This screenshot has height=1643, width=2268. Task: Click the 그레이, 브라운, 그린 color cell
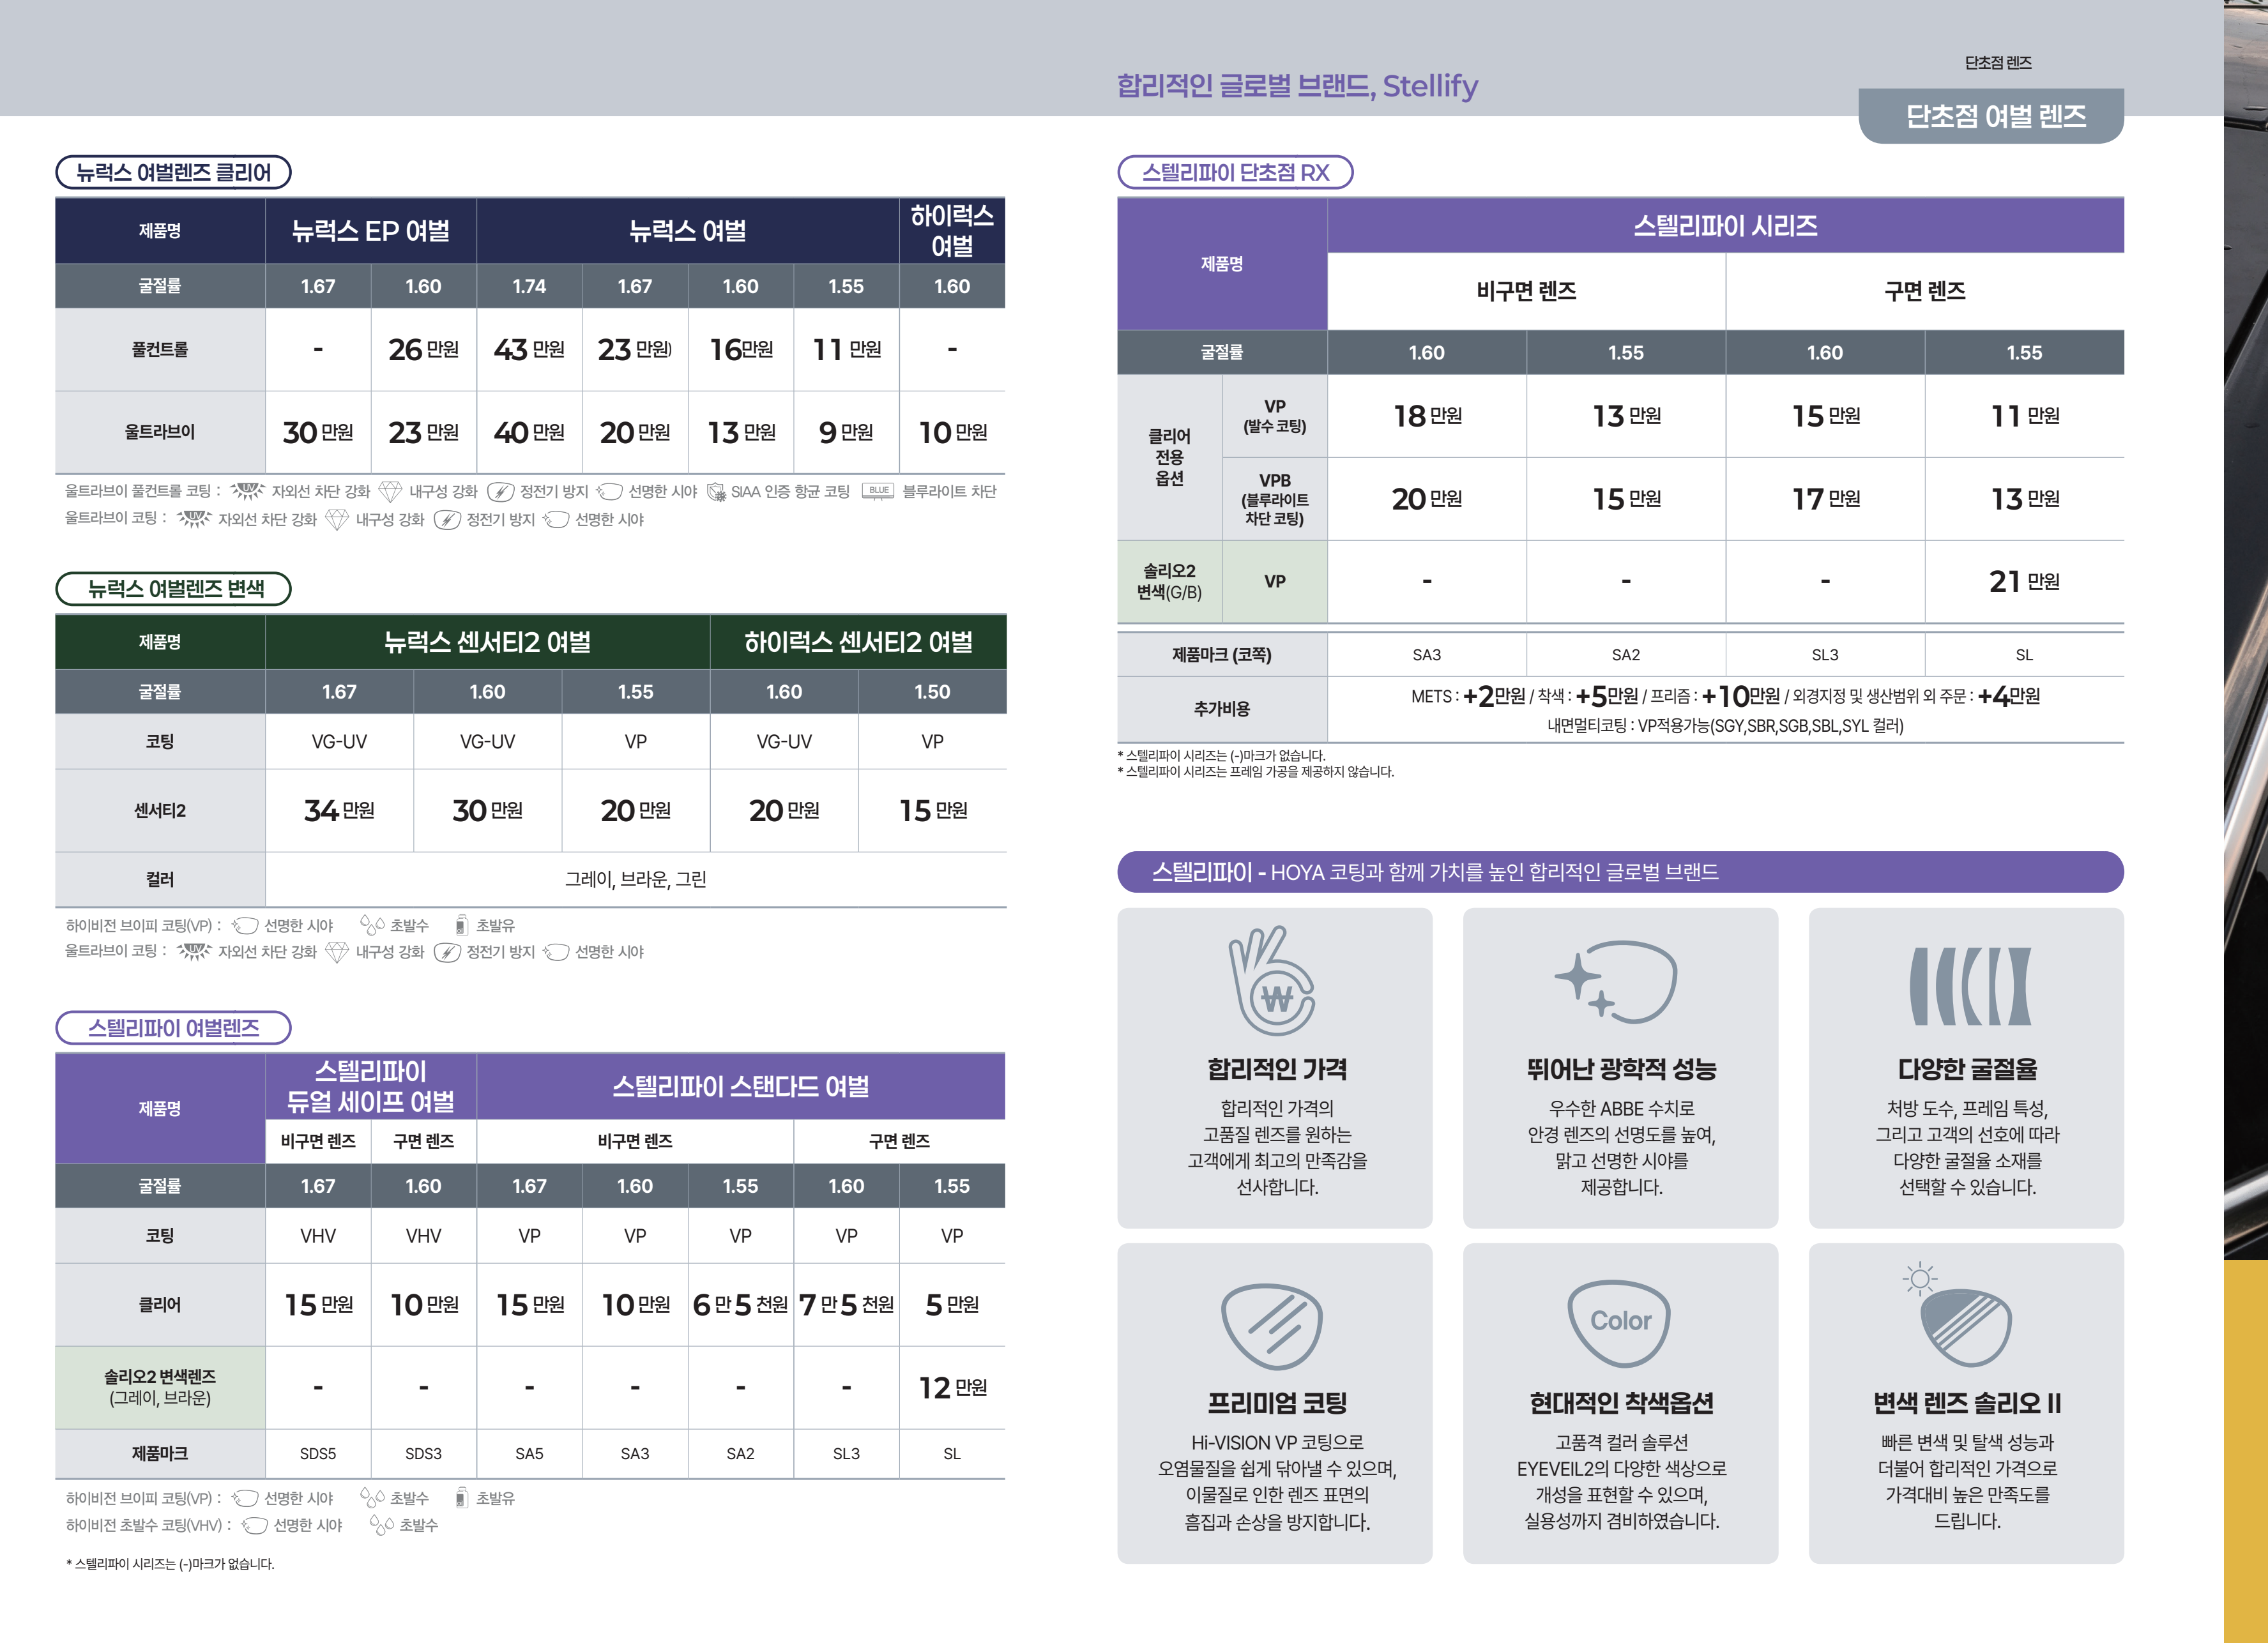[x=636, y=879]
